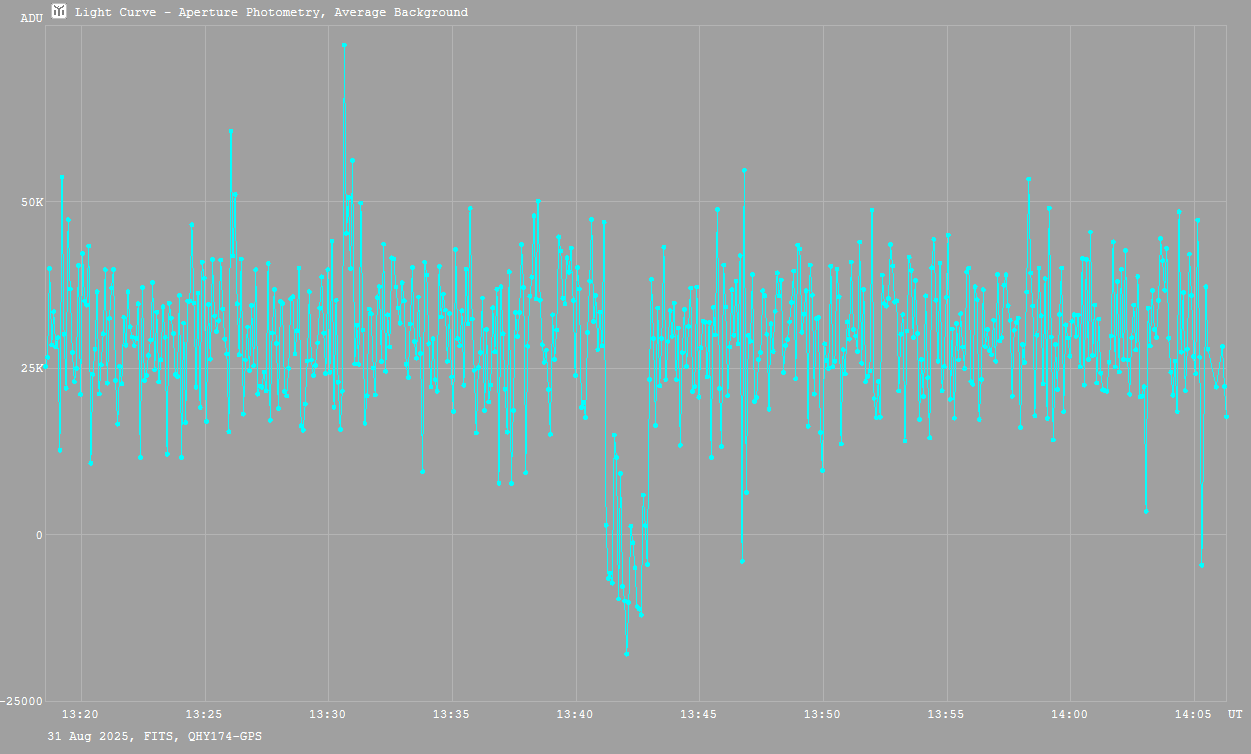
Task: Click the Light Curve title text
Action: pos(271,13)
